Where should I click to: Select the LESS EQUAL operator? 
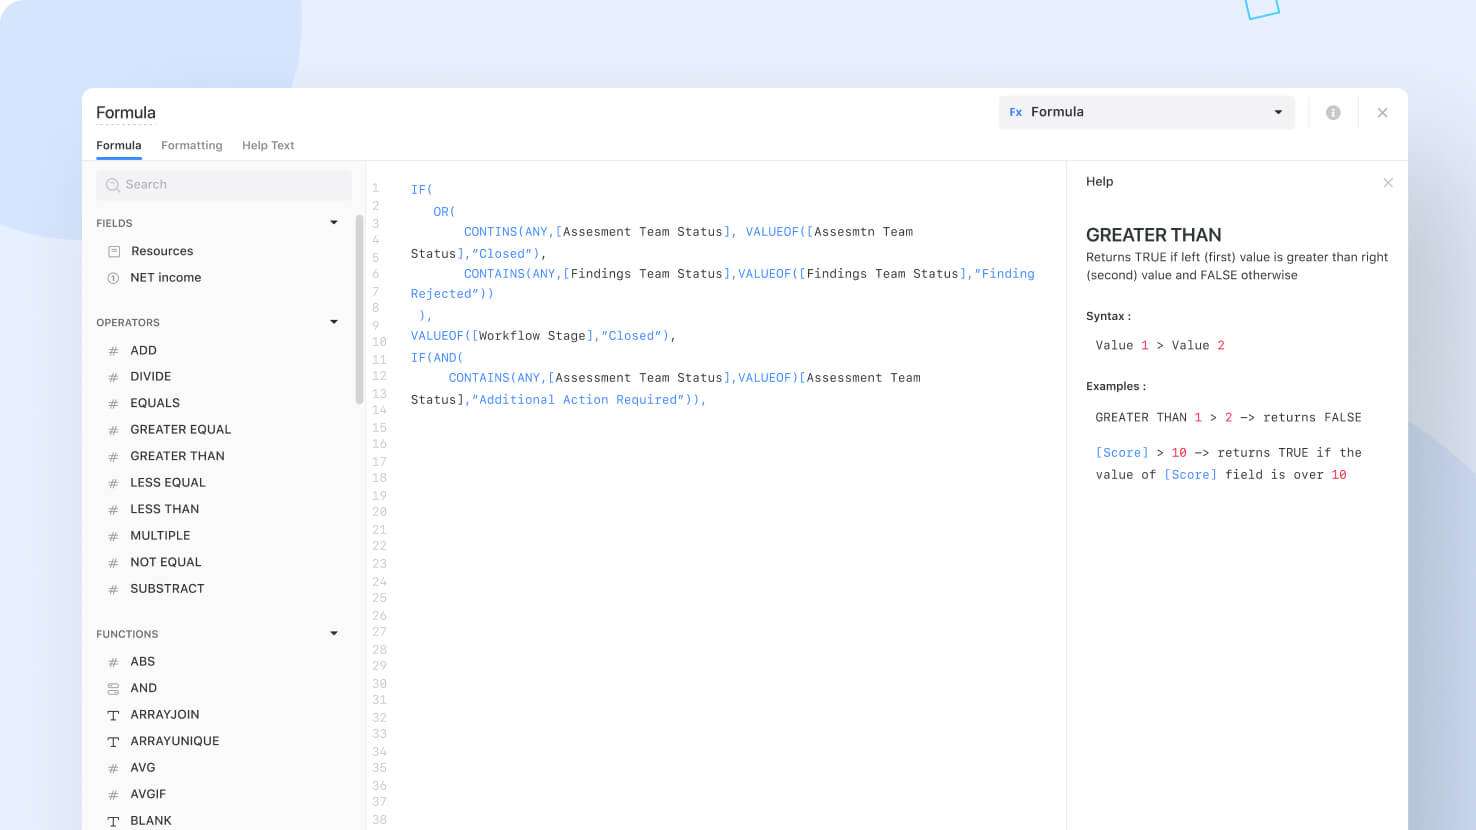pyautogui.click(x=167, y=482)
